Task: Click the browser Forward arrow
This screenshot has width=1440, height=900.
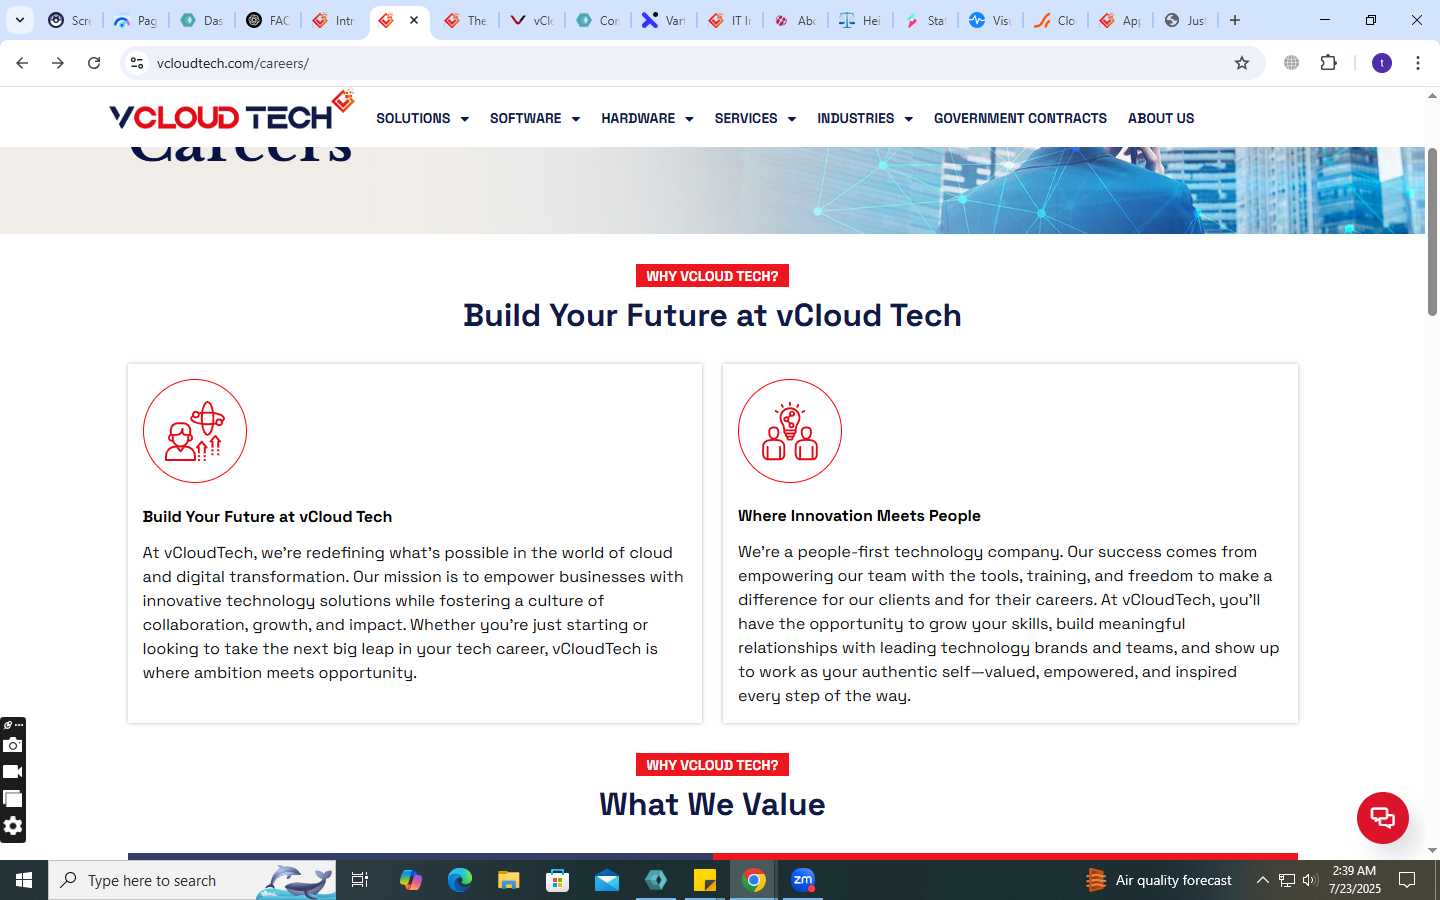Action: pos(58,63)
